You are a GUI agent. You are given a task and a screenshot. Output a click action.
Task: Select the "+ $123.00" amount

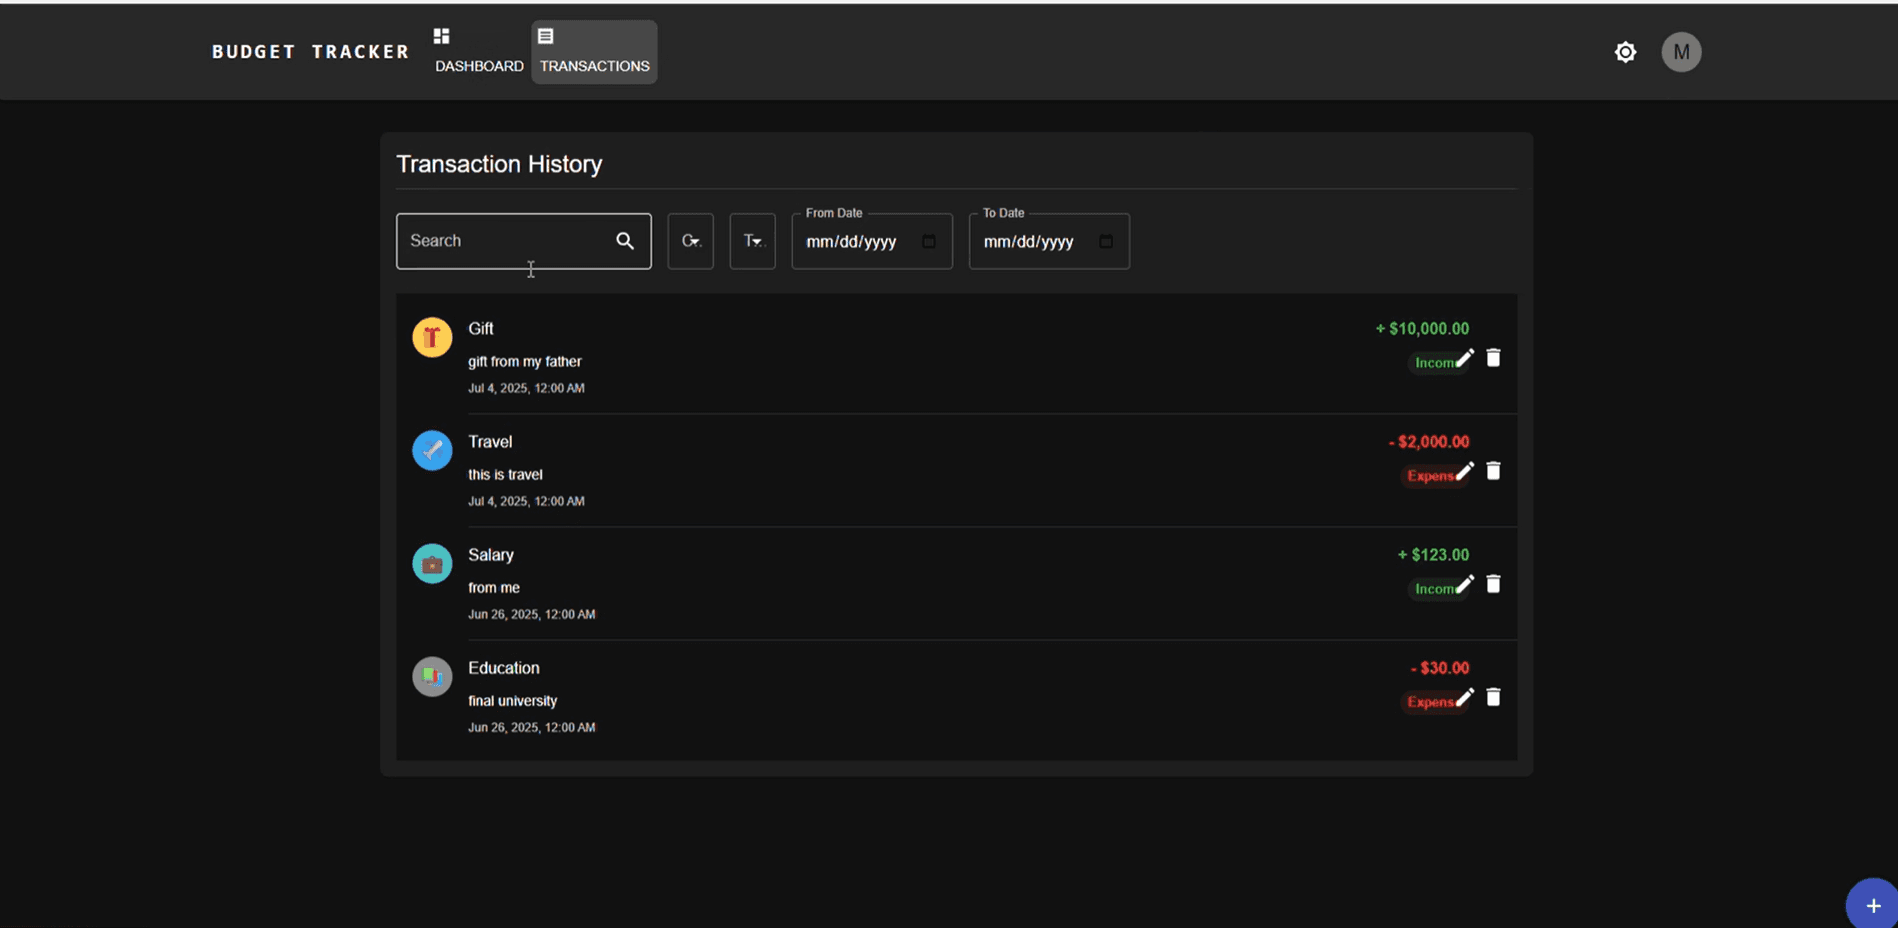coord(1433,555)
